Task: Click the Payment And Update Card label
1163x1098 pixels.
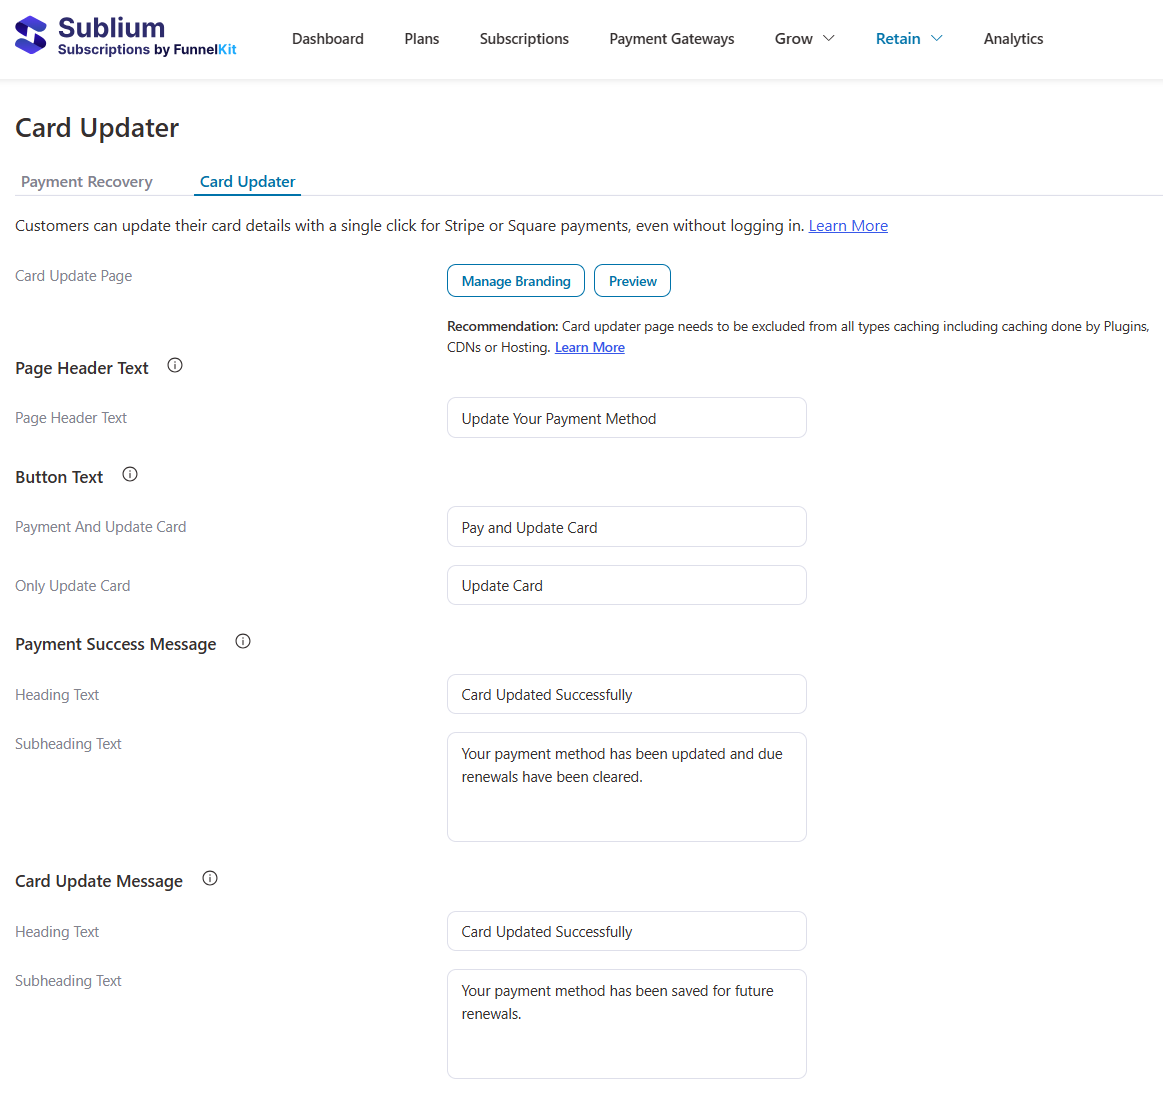Action: tap(101, 527)
